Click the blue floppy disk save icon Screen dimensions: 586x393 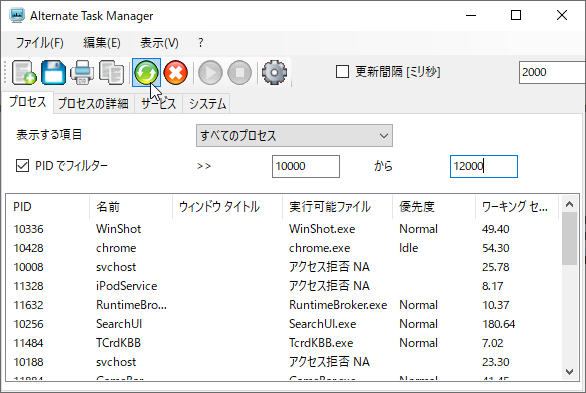point(53,72)
